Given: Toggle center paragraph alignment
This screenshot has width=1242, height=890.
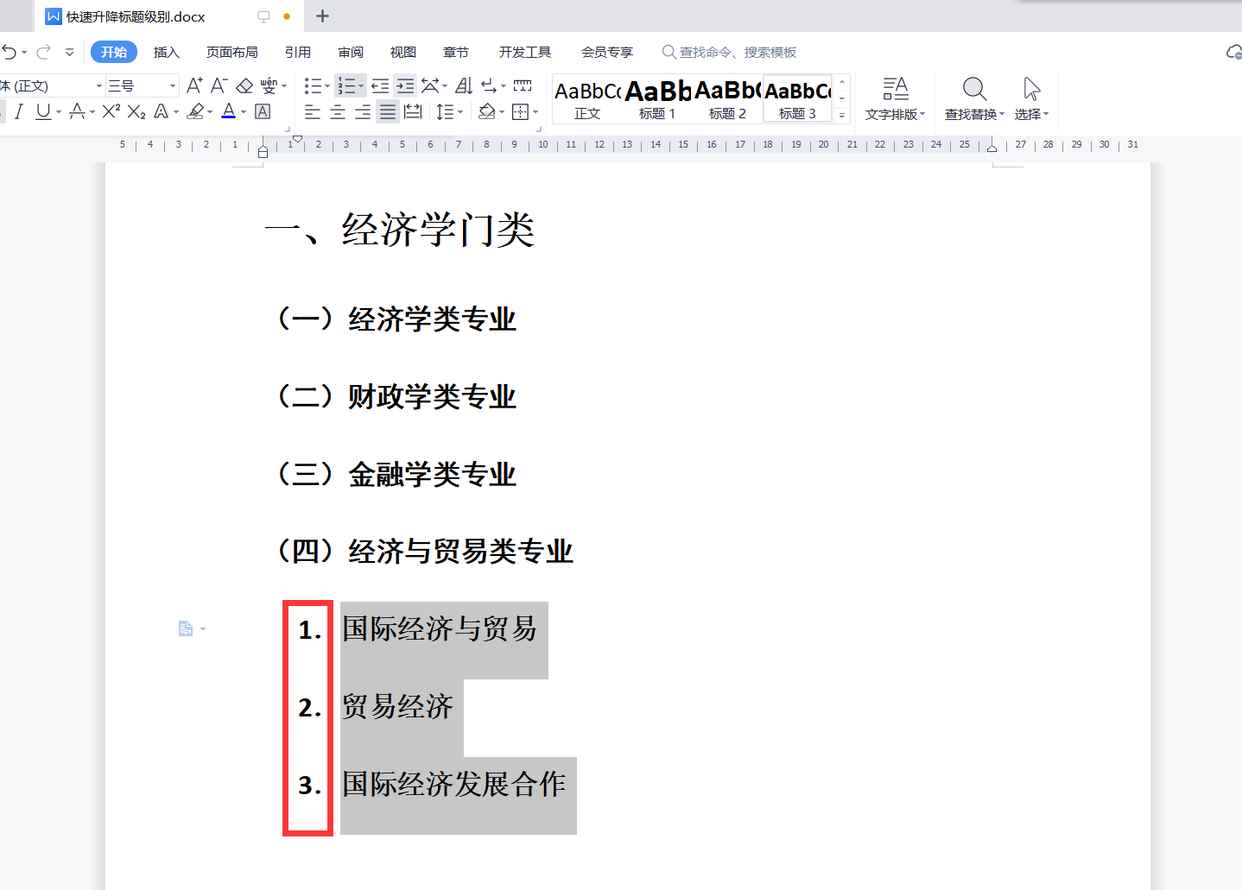Looking at the screenshot, I should (x=337, y=112).
